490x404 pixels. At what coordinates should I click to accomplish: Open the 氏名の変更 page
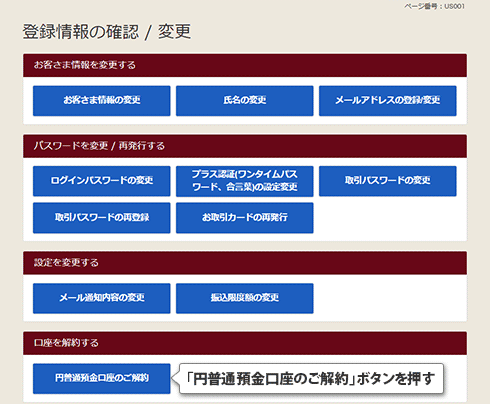point(245,101)
